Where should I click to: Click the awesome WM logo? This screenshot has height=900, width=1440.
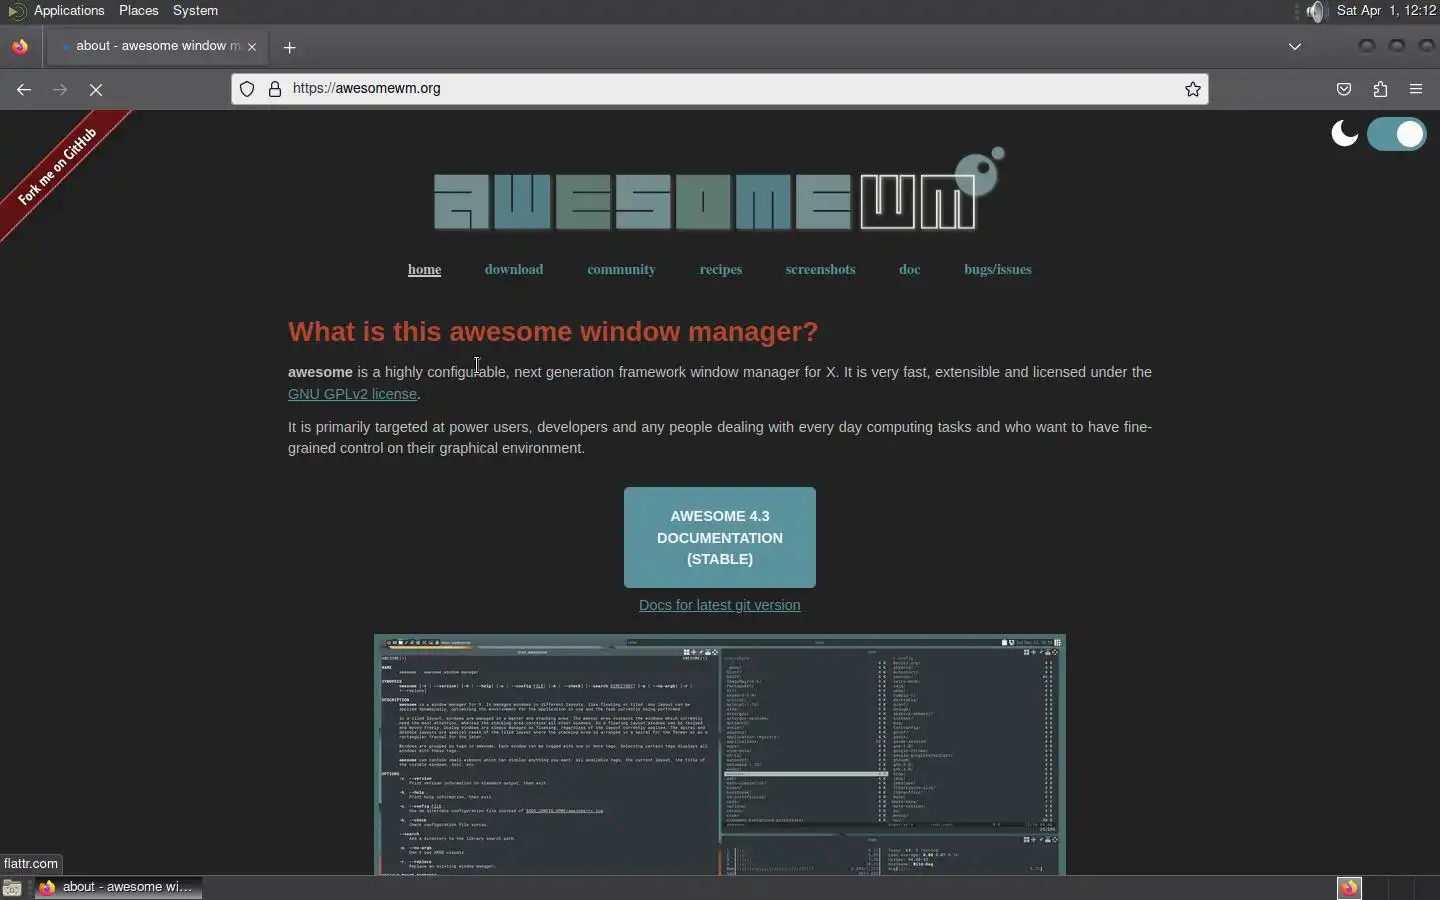(x=719, y=189)
